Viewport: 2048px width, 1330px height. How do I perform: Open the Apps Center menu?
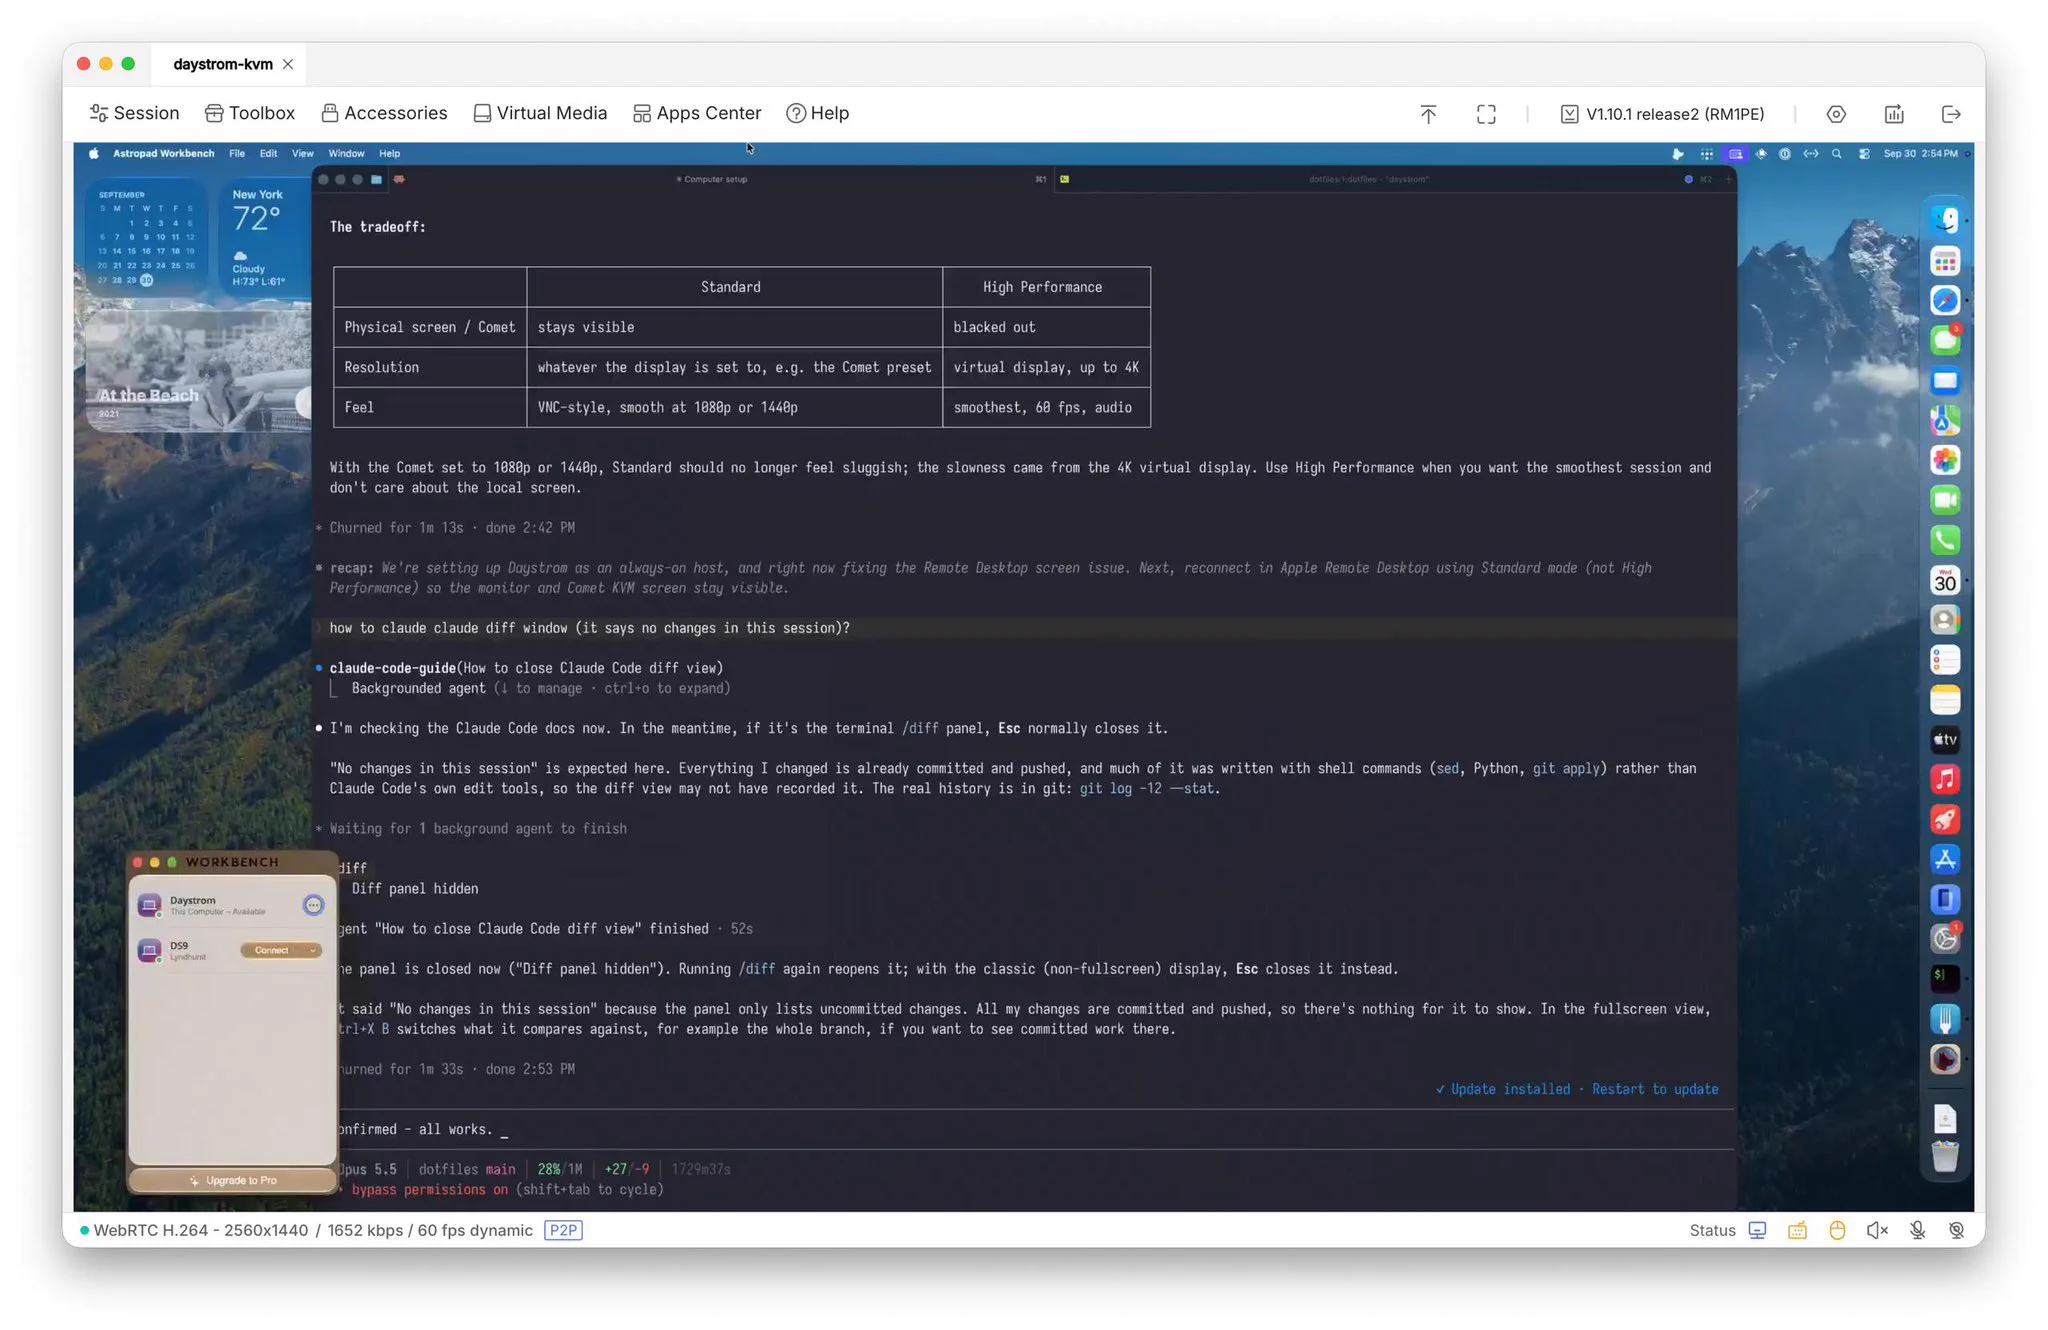697,113
